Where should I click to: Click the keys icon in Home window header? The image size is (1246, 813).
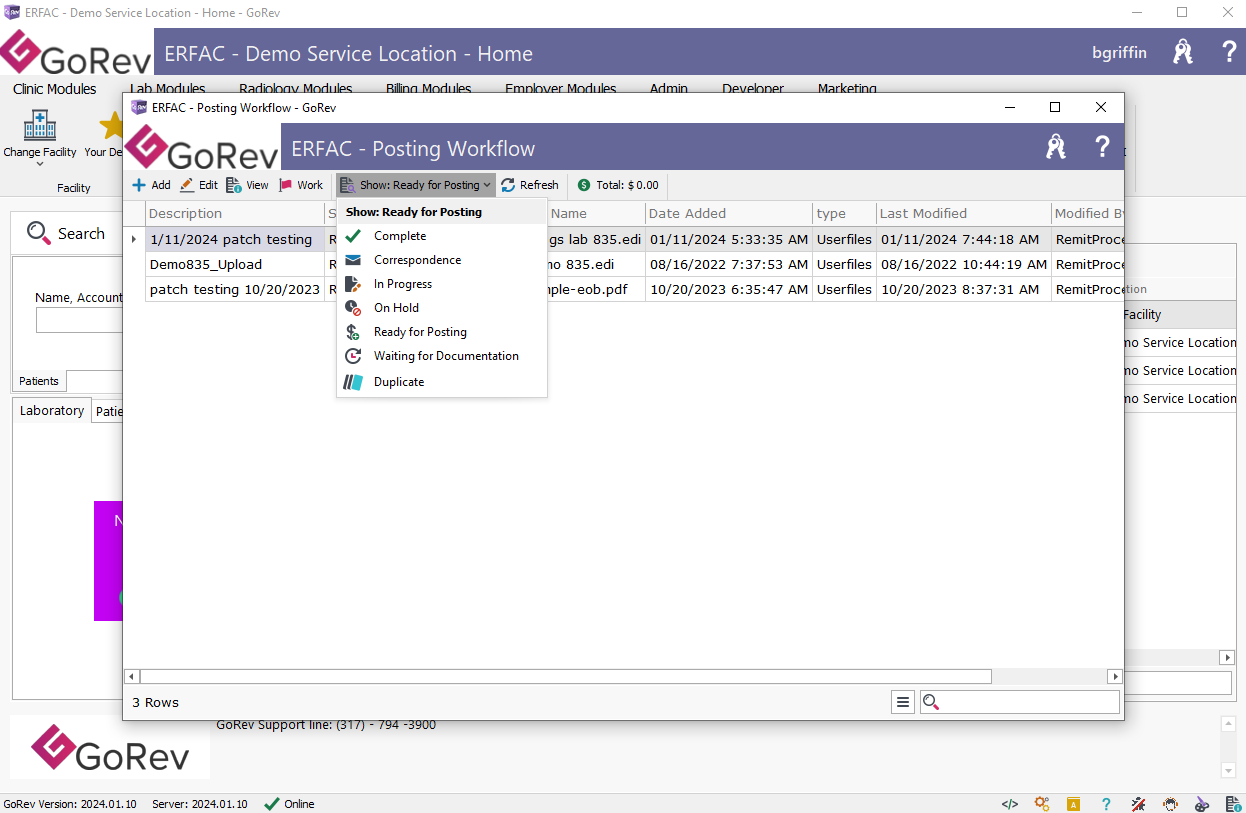click(1183, 52)
